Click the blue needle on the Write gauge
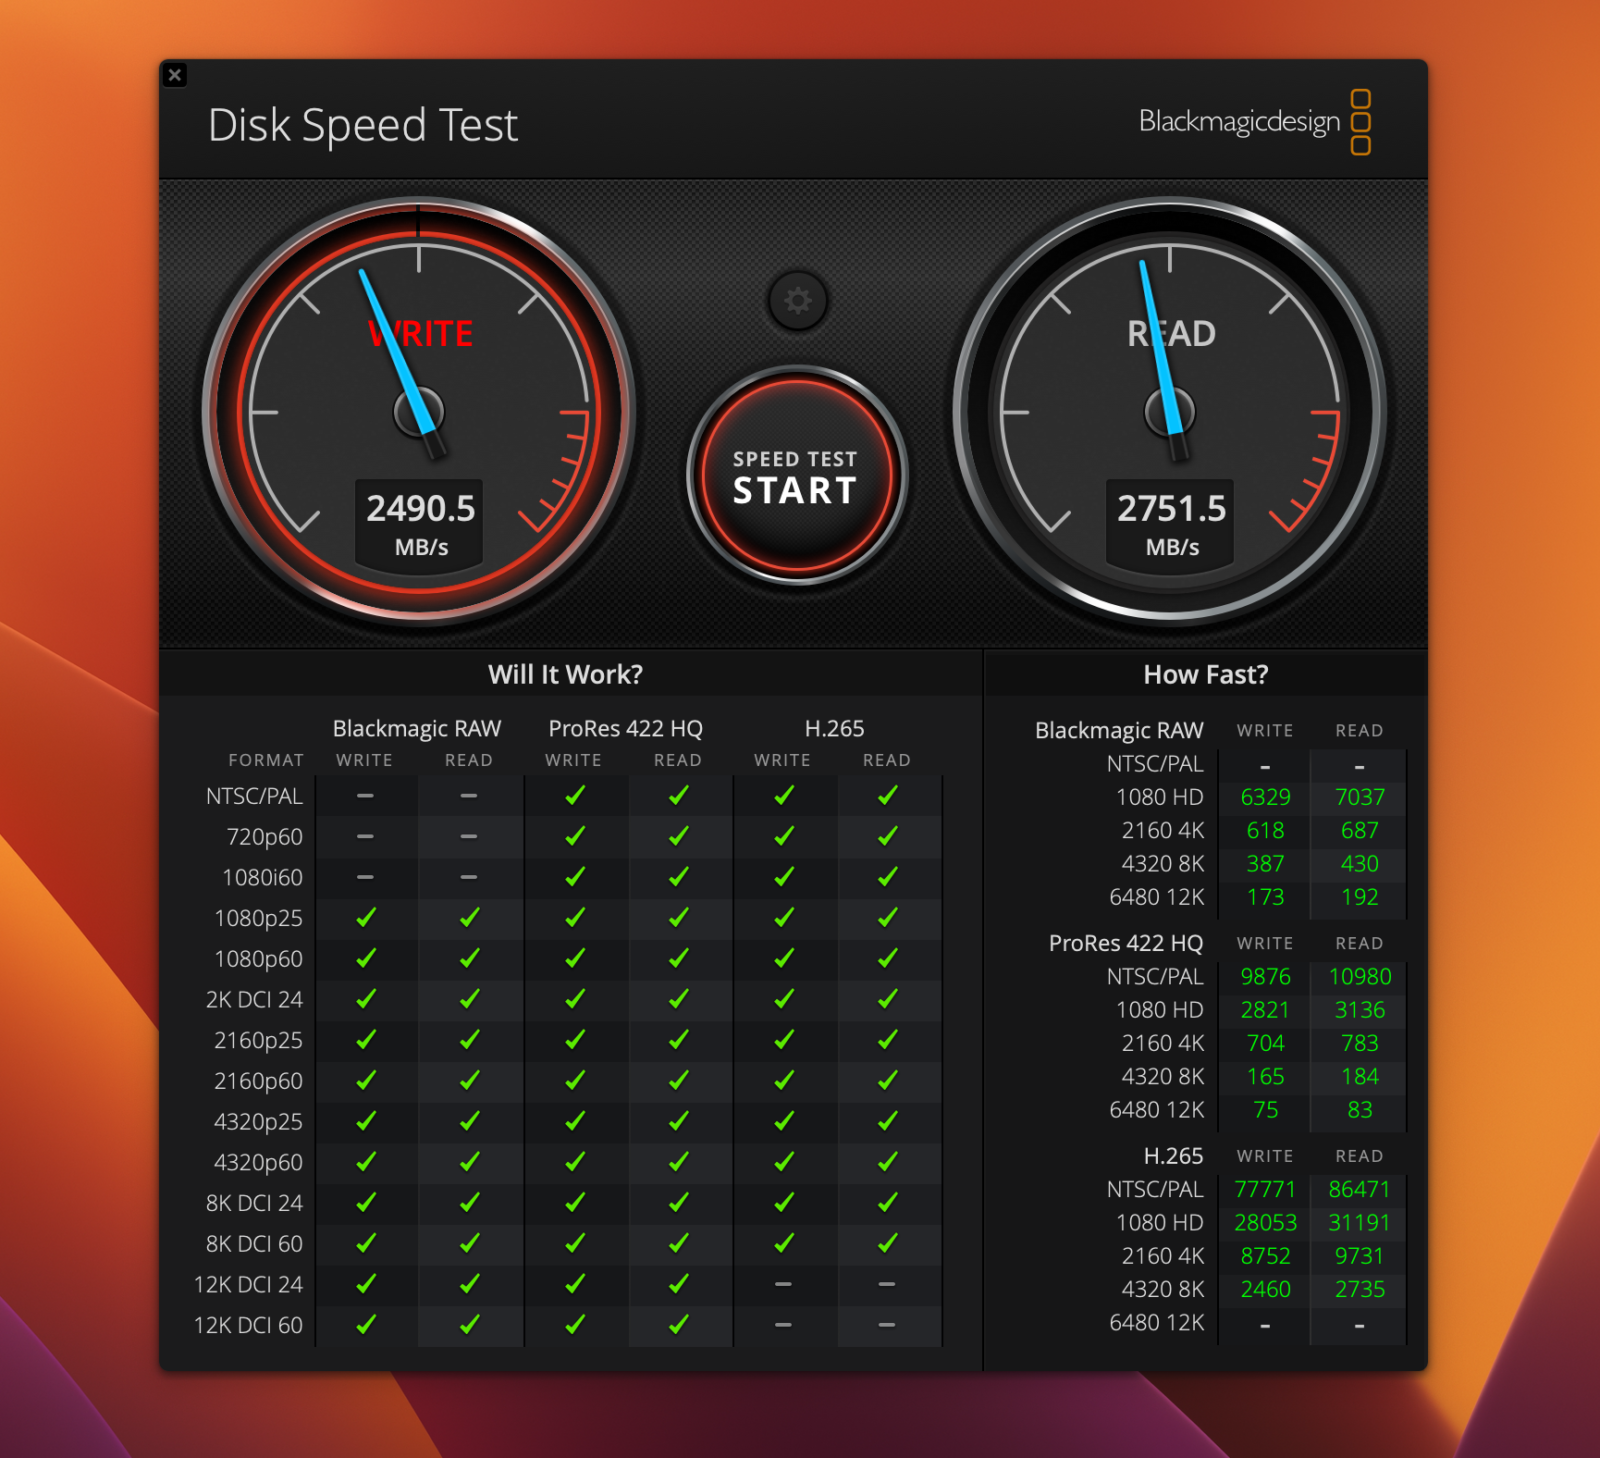 coord(397,350)
